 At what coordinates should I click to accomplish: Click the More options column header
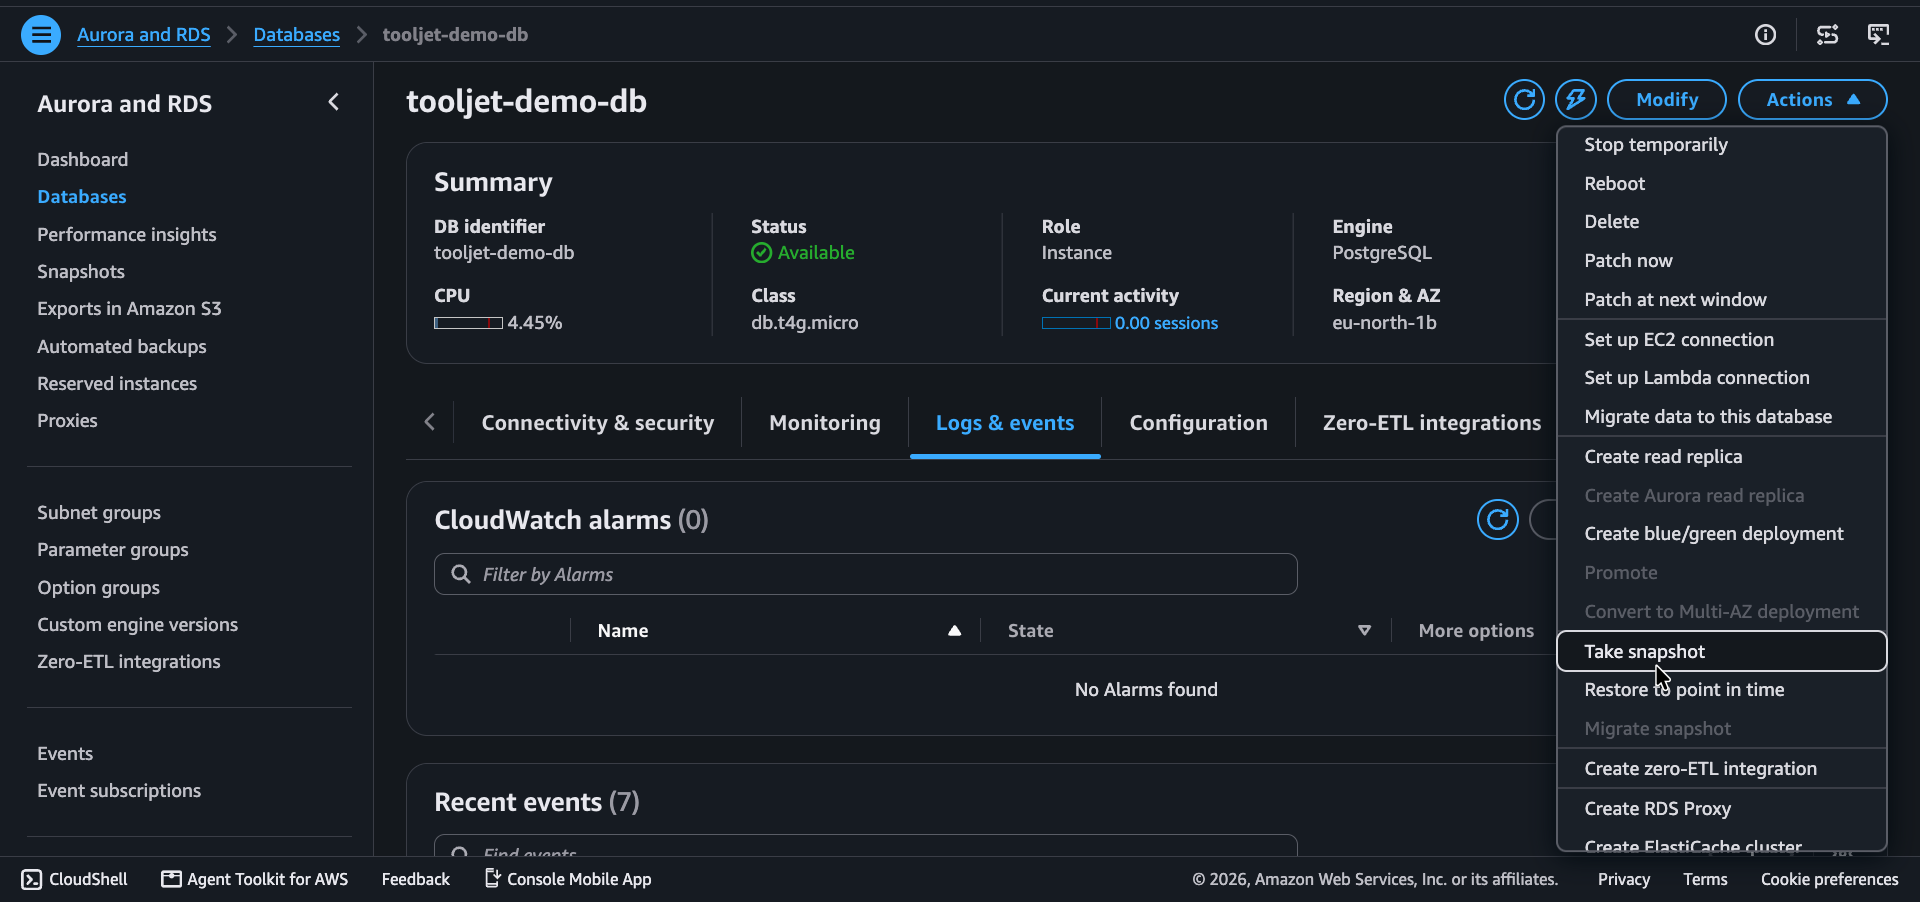click(1476, 631)
